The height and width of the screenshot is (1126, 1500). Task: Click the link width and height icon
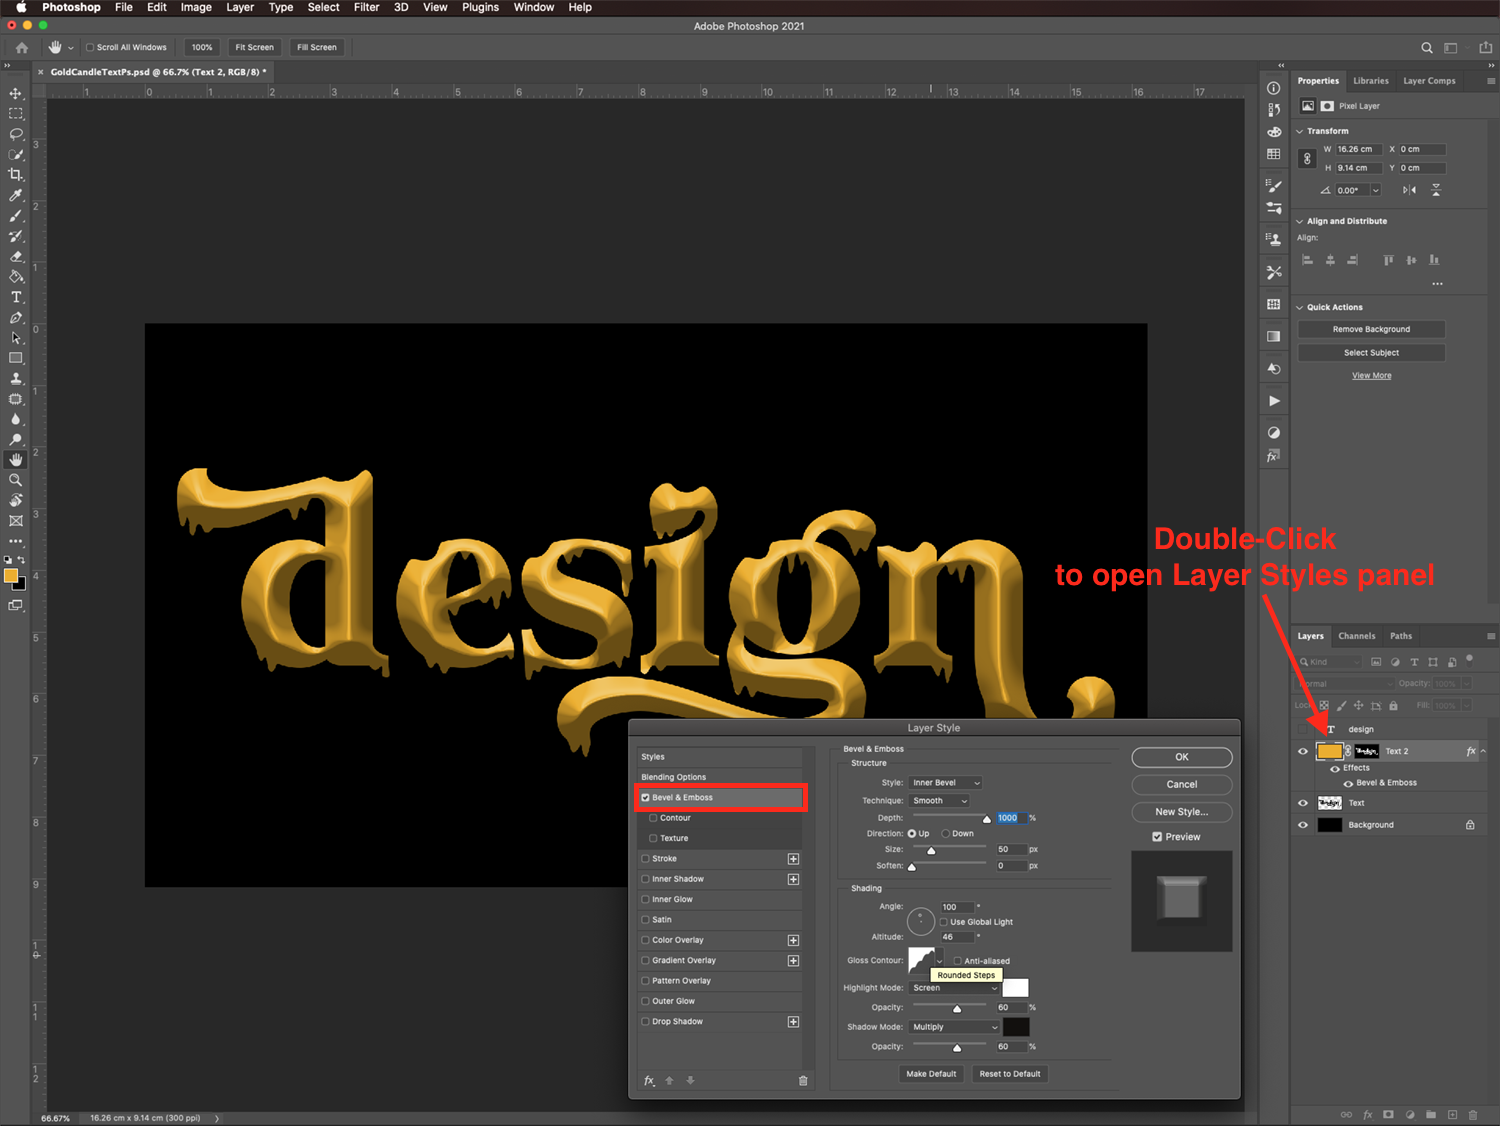point(1307,159)
